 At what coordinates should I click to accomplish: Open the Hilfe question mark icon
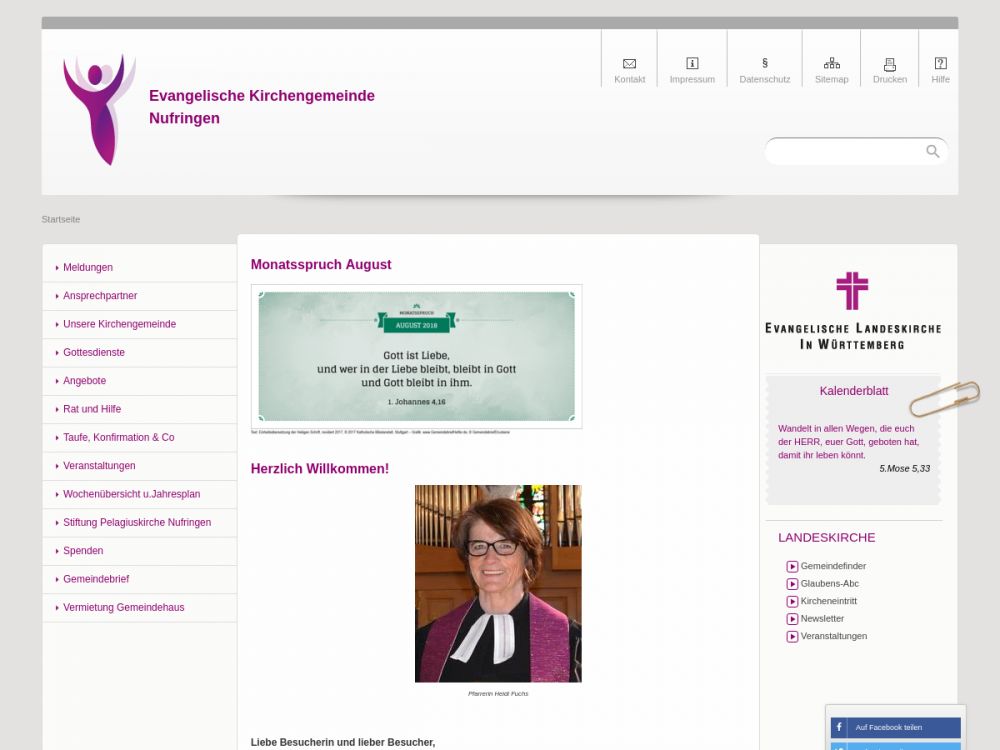tap(940, 64)
